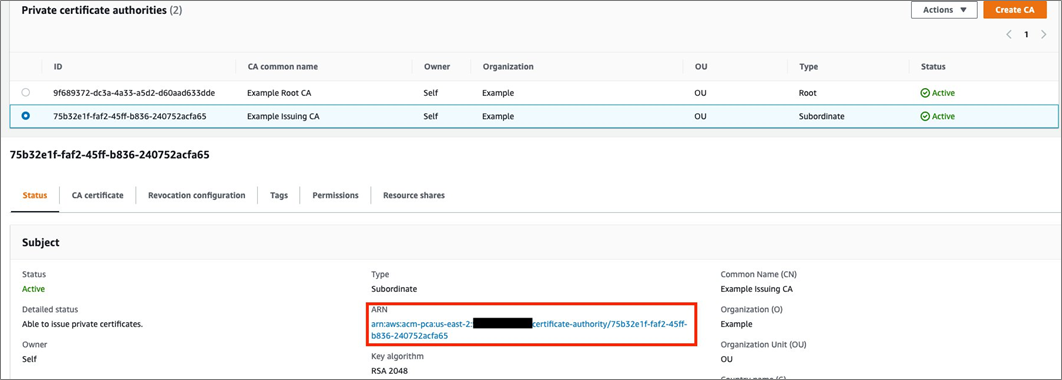Click the CA common name column header
1062x380 pixels.
tap(282, 66)
